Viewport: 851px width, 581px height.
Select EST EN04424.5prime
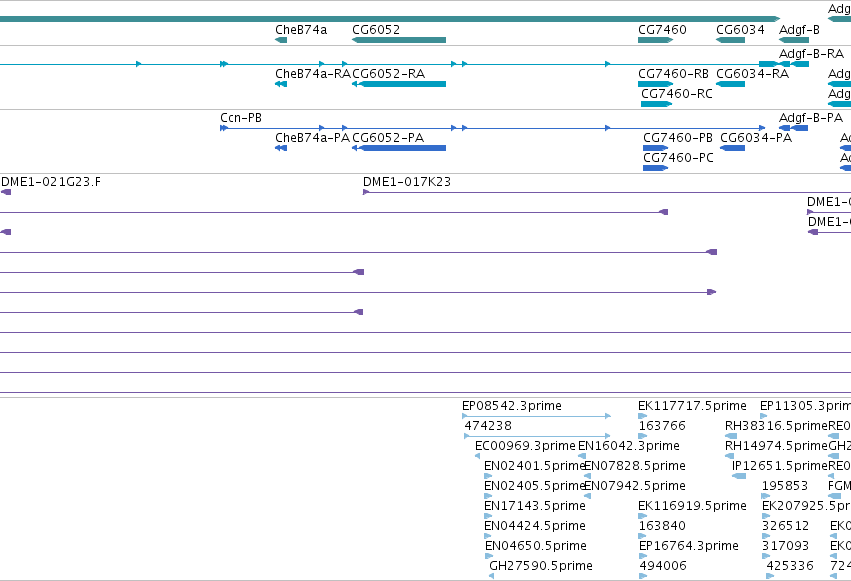pyautogui.click(x=488, y=536)
